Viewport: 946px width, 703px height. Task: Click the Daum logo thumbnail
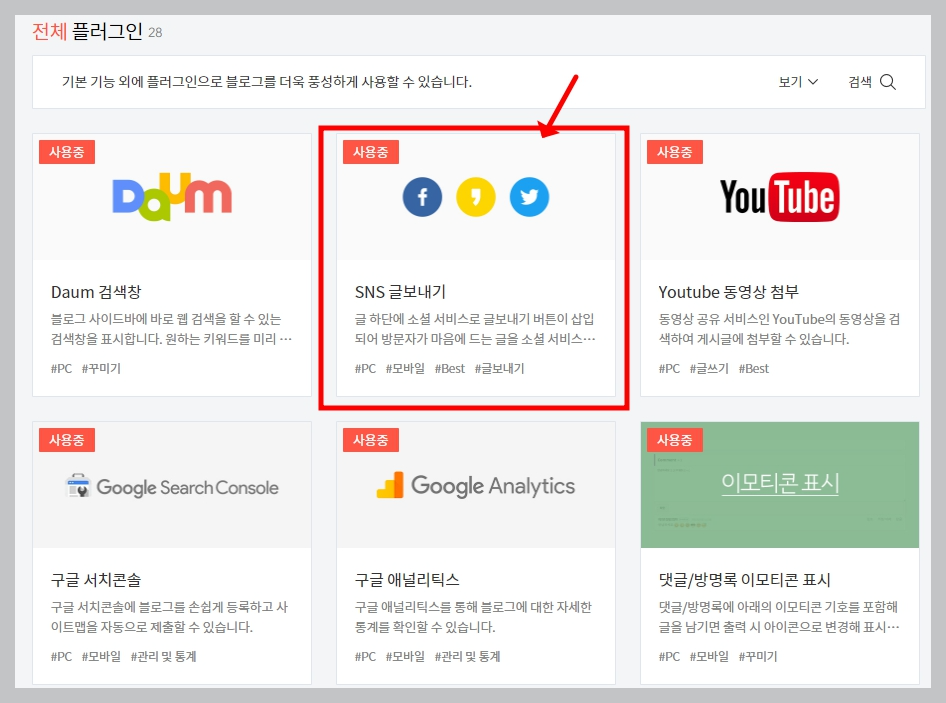(172, 197)
